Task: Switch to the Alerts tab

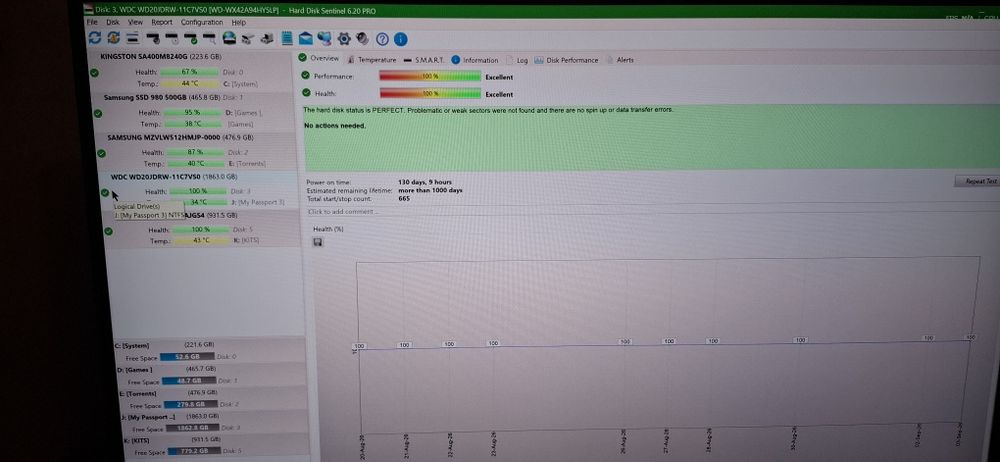Action: click(x=620, y=60)
